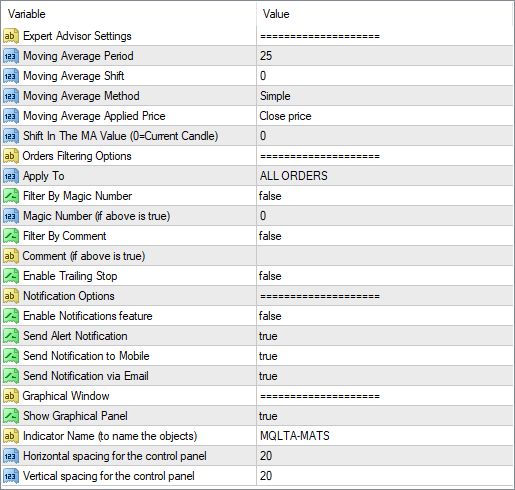Toggle the Enable Notifications feature false value
Viewport: 515px width, 490px height.
pyautogui.click(x=385, y=316)
